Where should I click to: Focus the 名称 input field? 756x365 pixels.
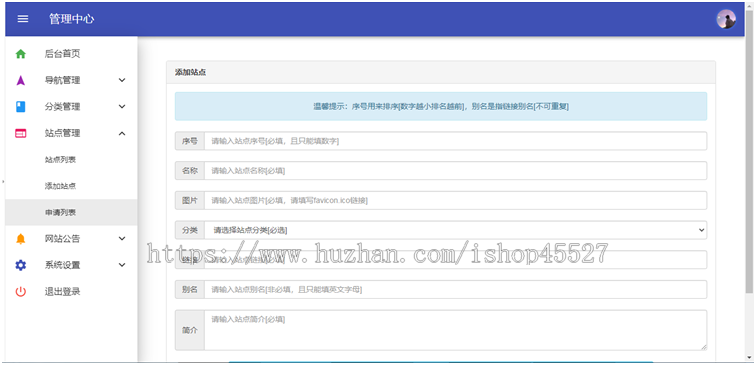click(x=455, y=171)
